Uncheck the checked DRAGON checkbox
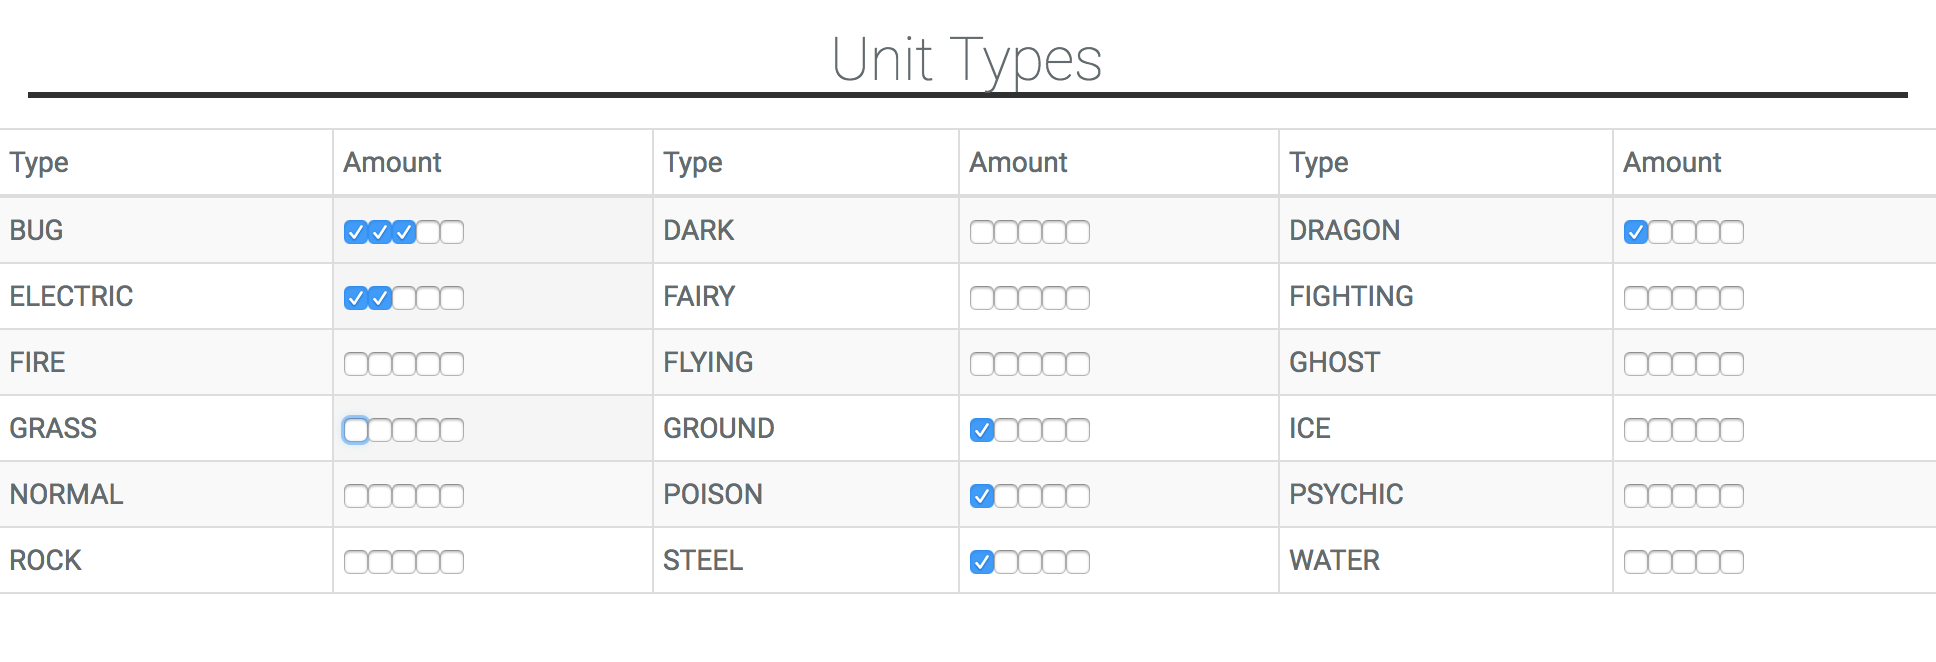This screenshot has width=1936, height=662. tap(1636, 232)
